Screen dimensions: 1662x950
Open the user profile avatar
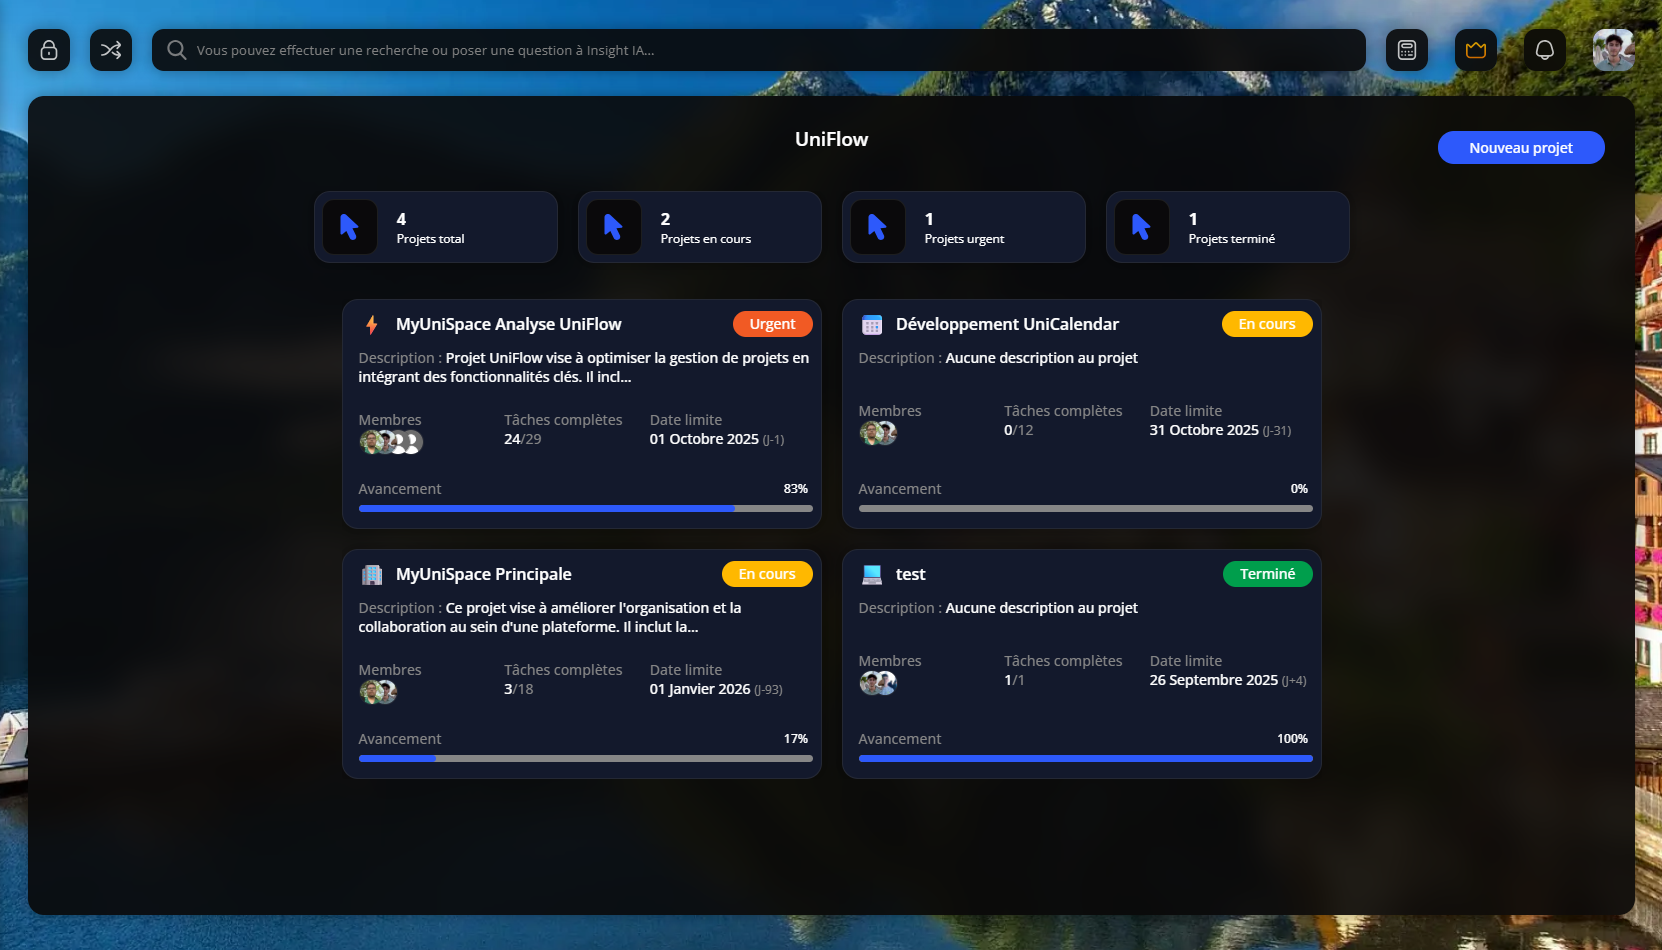1613,50
